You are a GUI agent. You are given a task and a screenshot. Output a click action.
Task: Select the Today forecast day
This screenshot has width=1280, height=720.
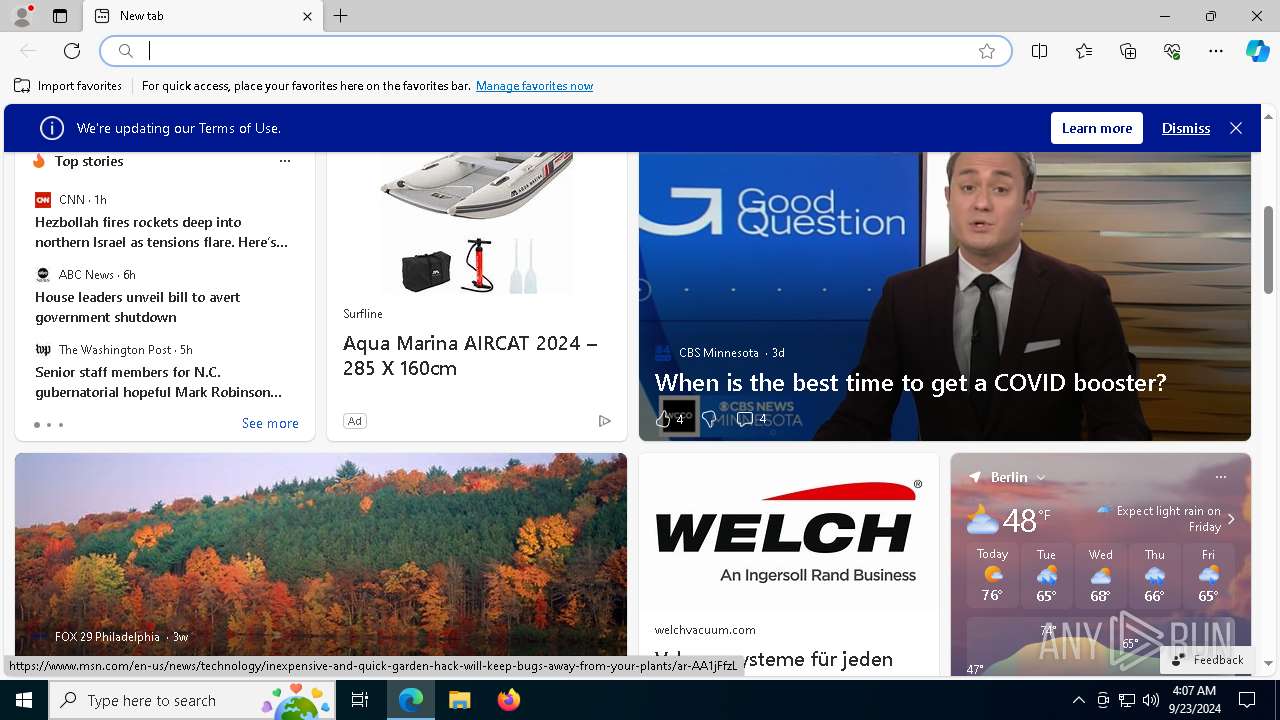[x=992, y=575]
